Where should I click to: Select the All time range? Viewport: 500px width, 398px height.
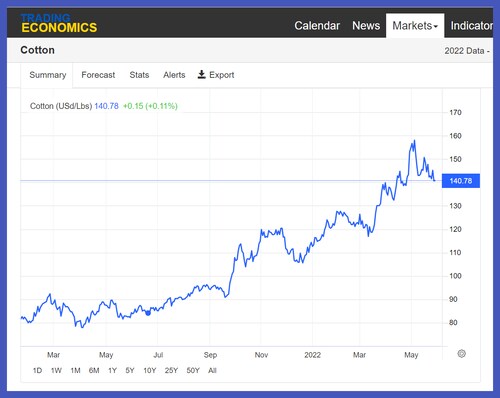[x=212, y=370]
